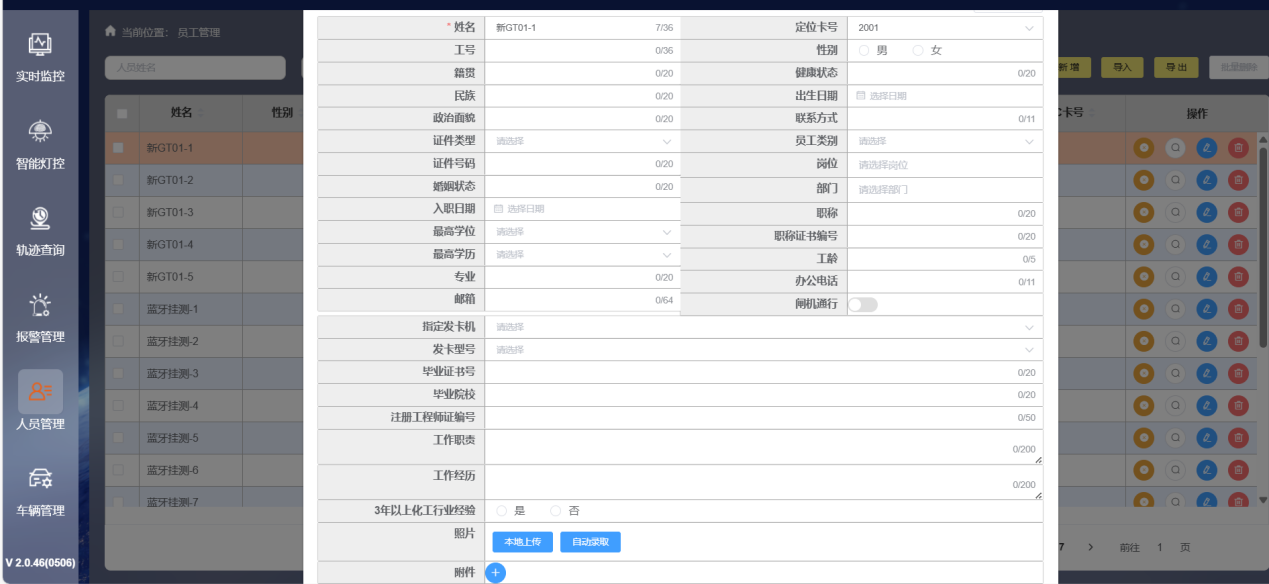The width and height of the screenshot is (1269, 584).
Task: Select 是 for 3年以上化工行业经验
Action: coord(502,511)
